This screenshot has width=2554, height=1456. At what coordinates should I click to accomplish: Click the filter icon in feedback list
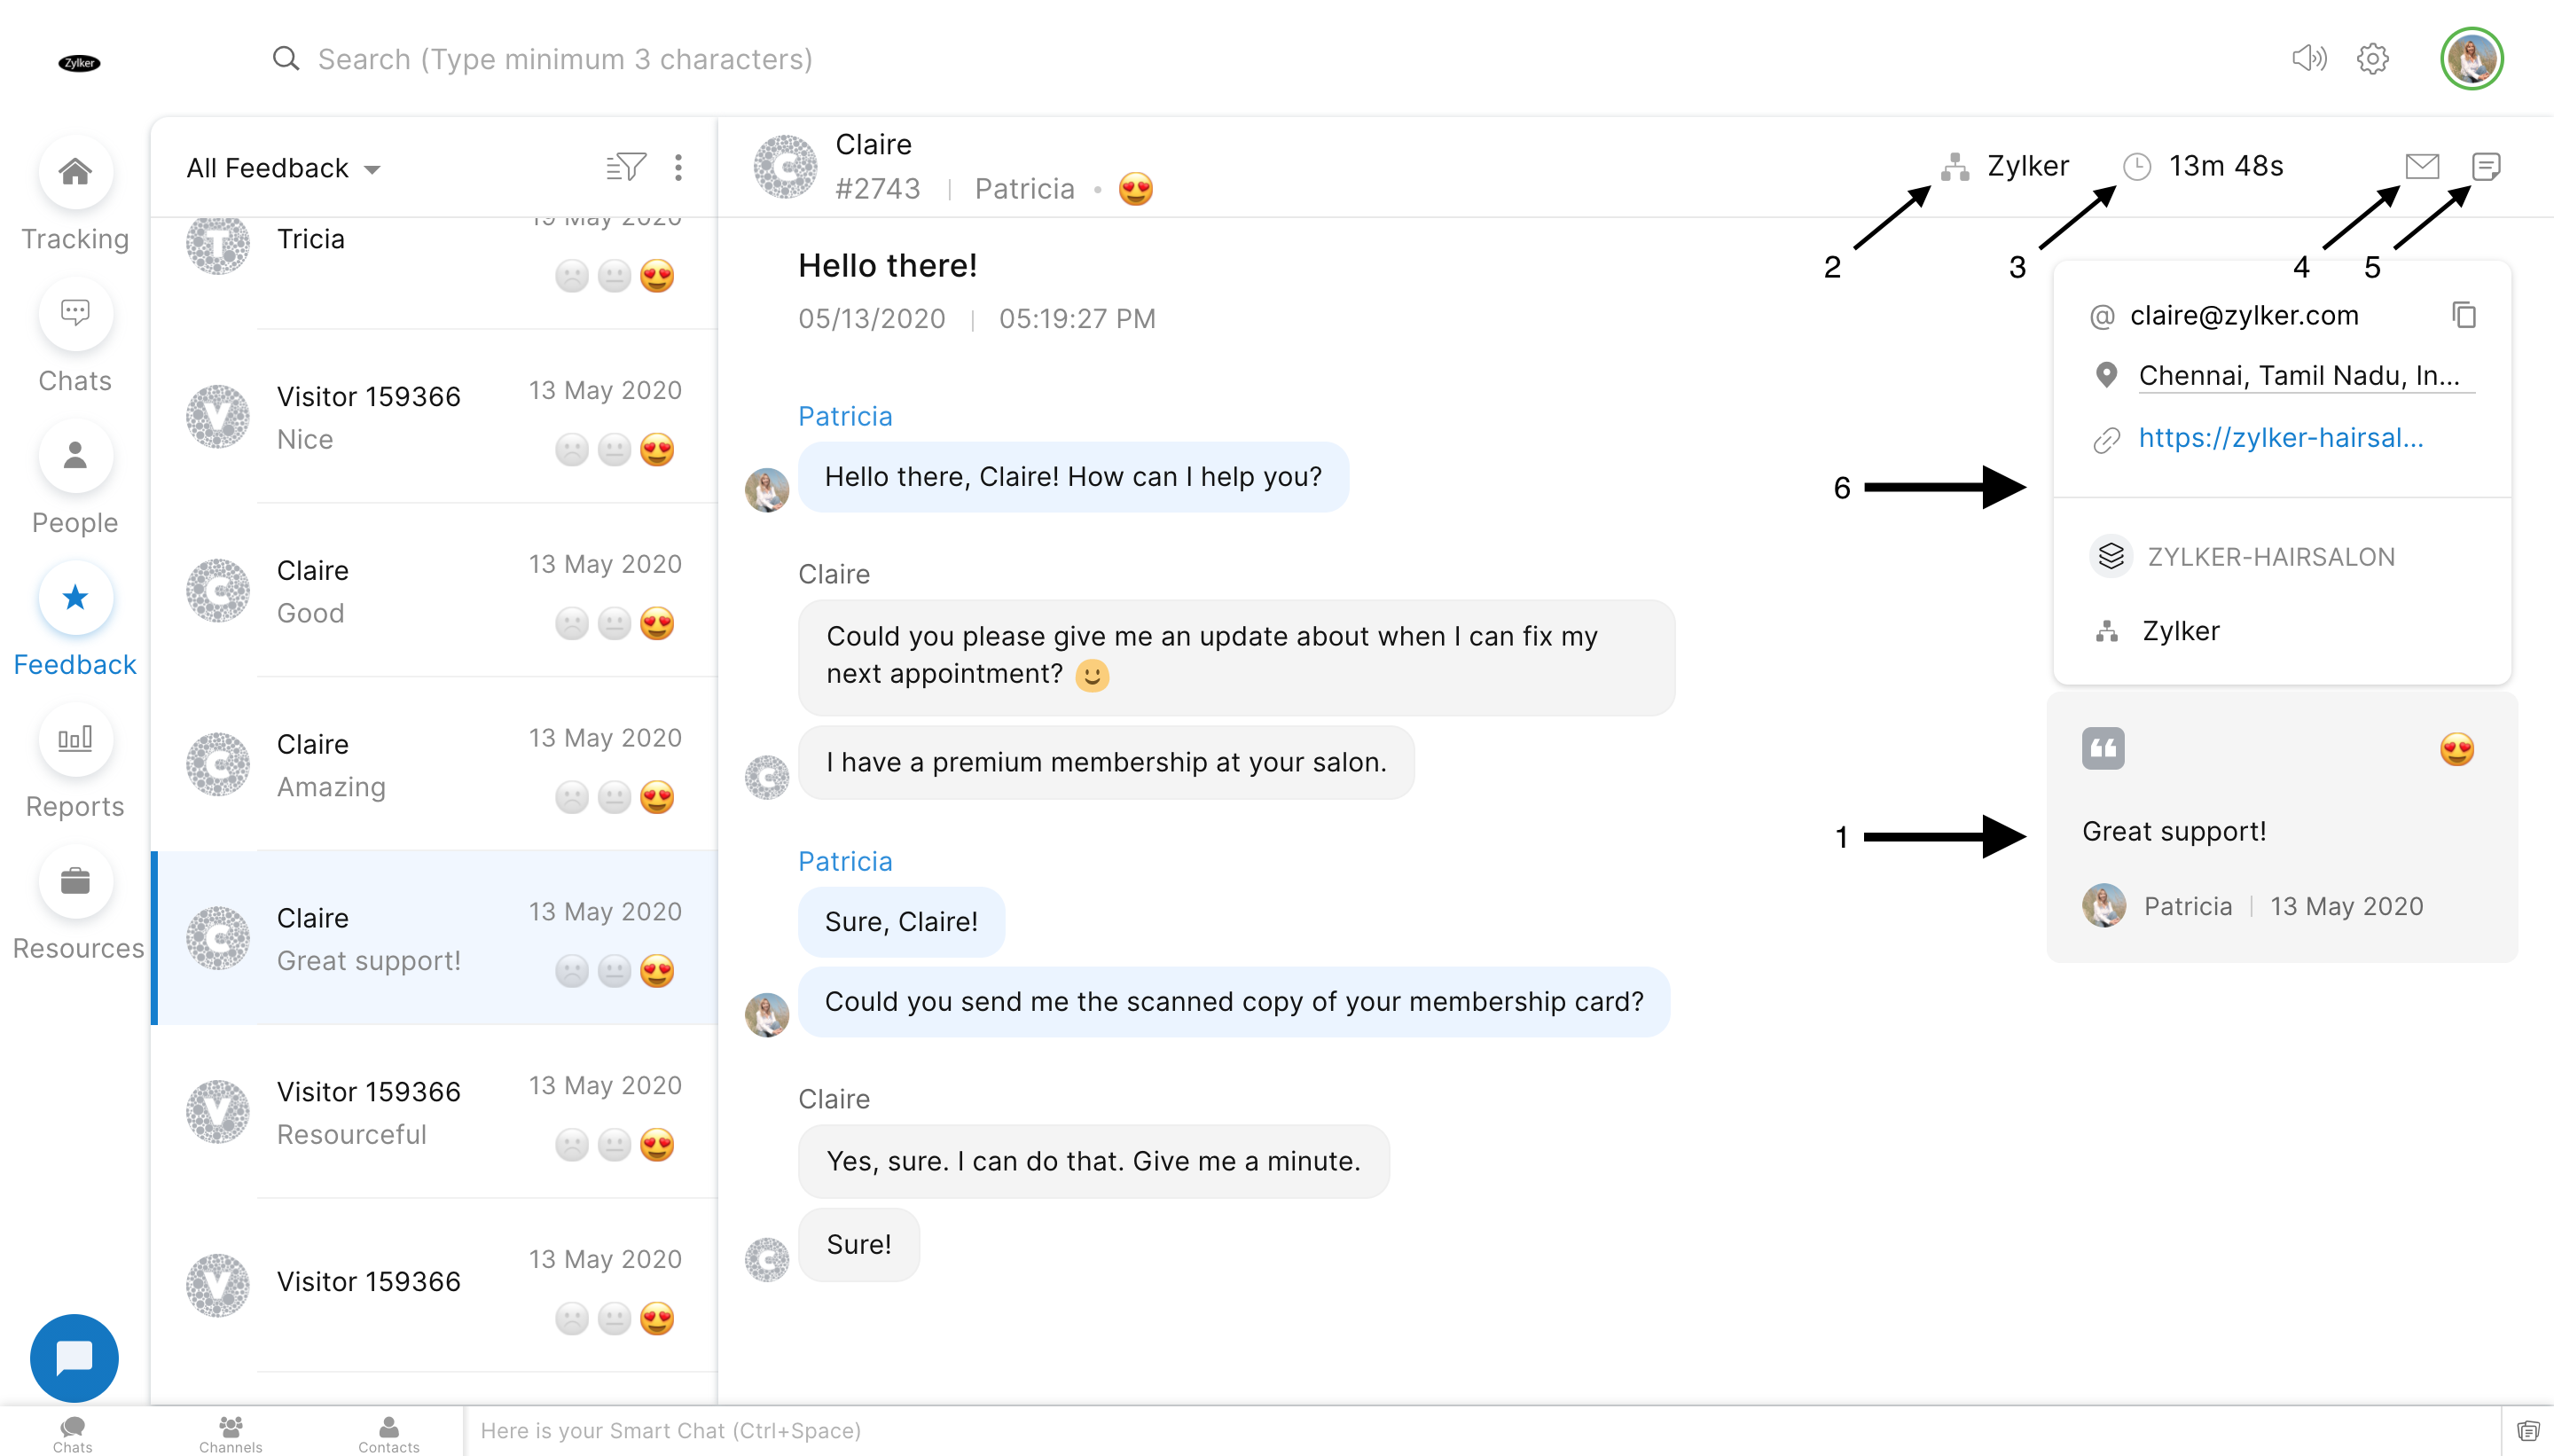626,167
